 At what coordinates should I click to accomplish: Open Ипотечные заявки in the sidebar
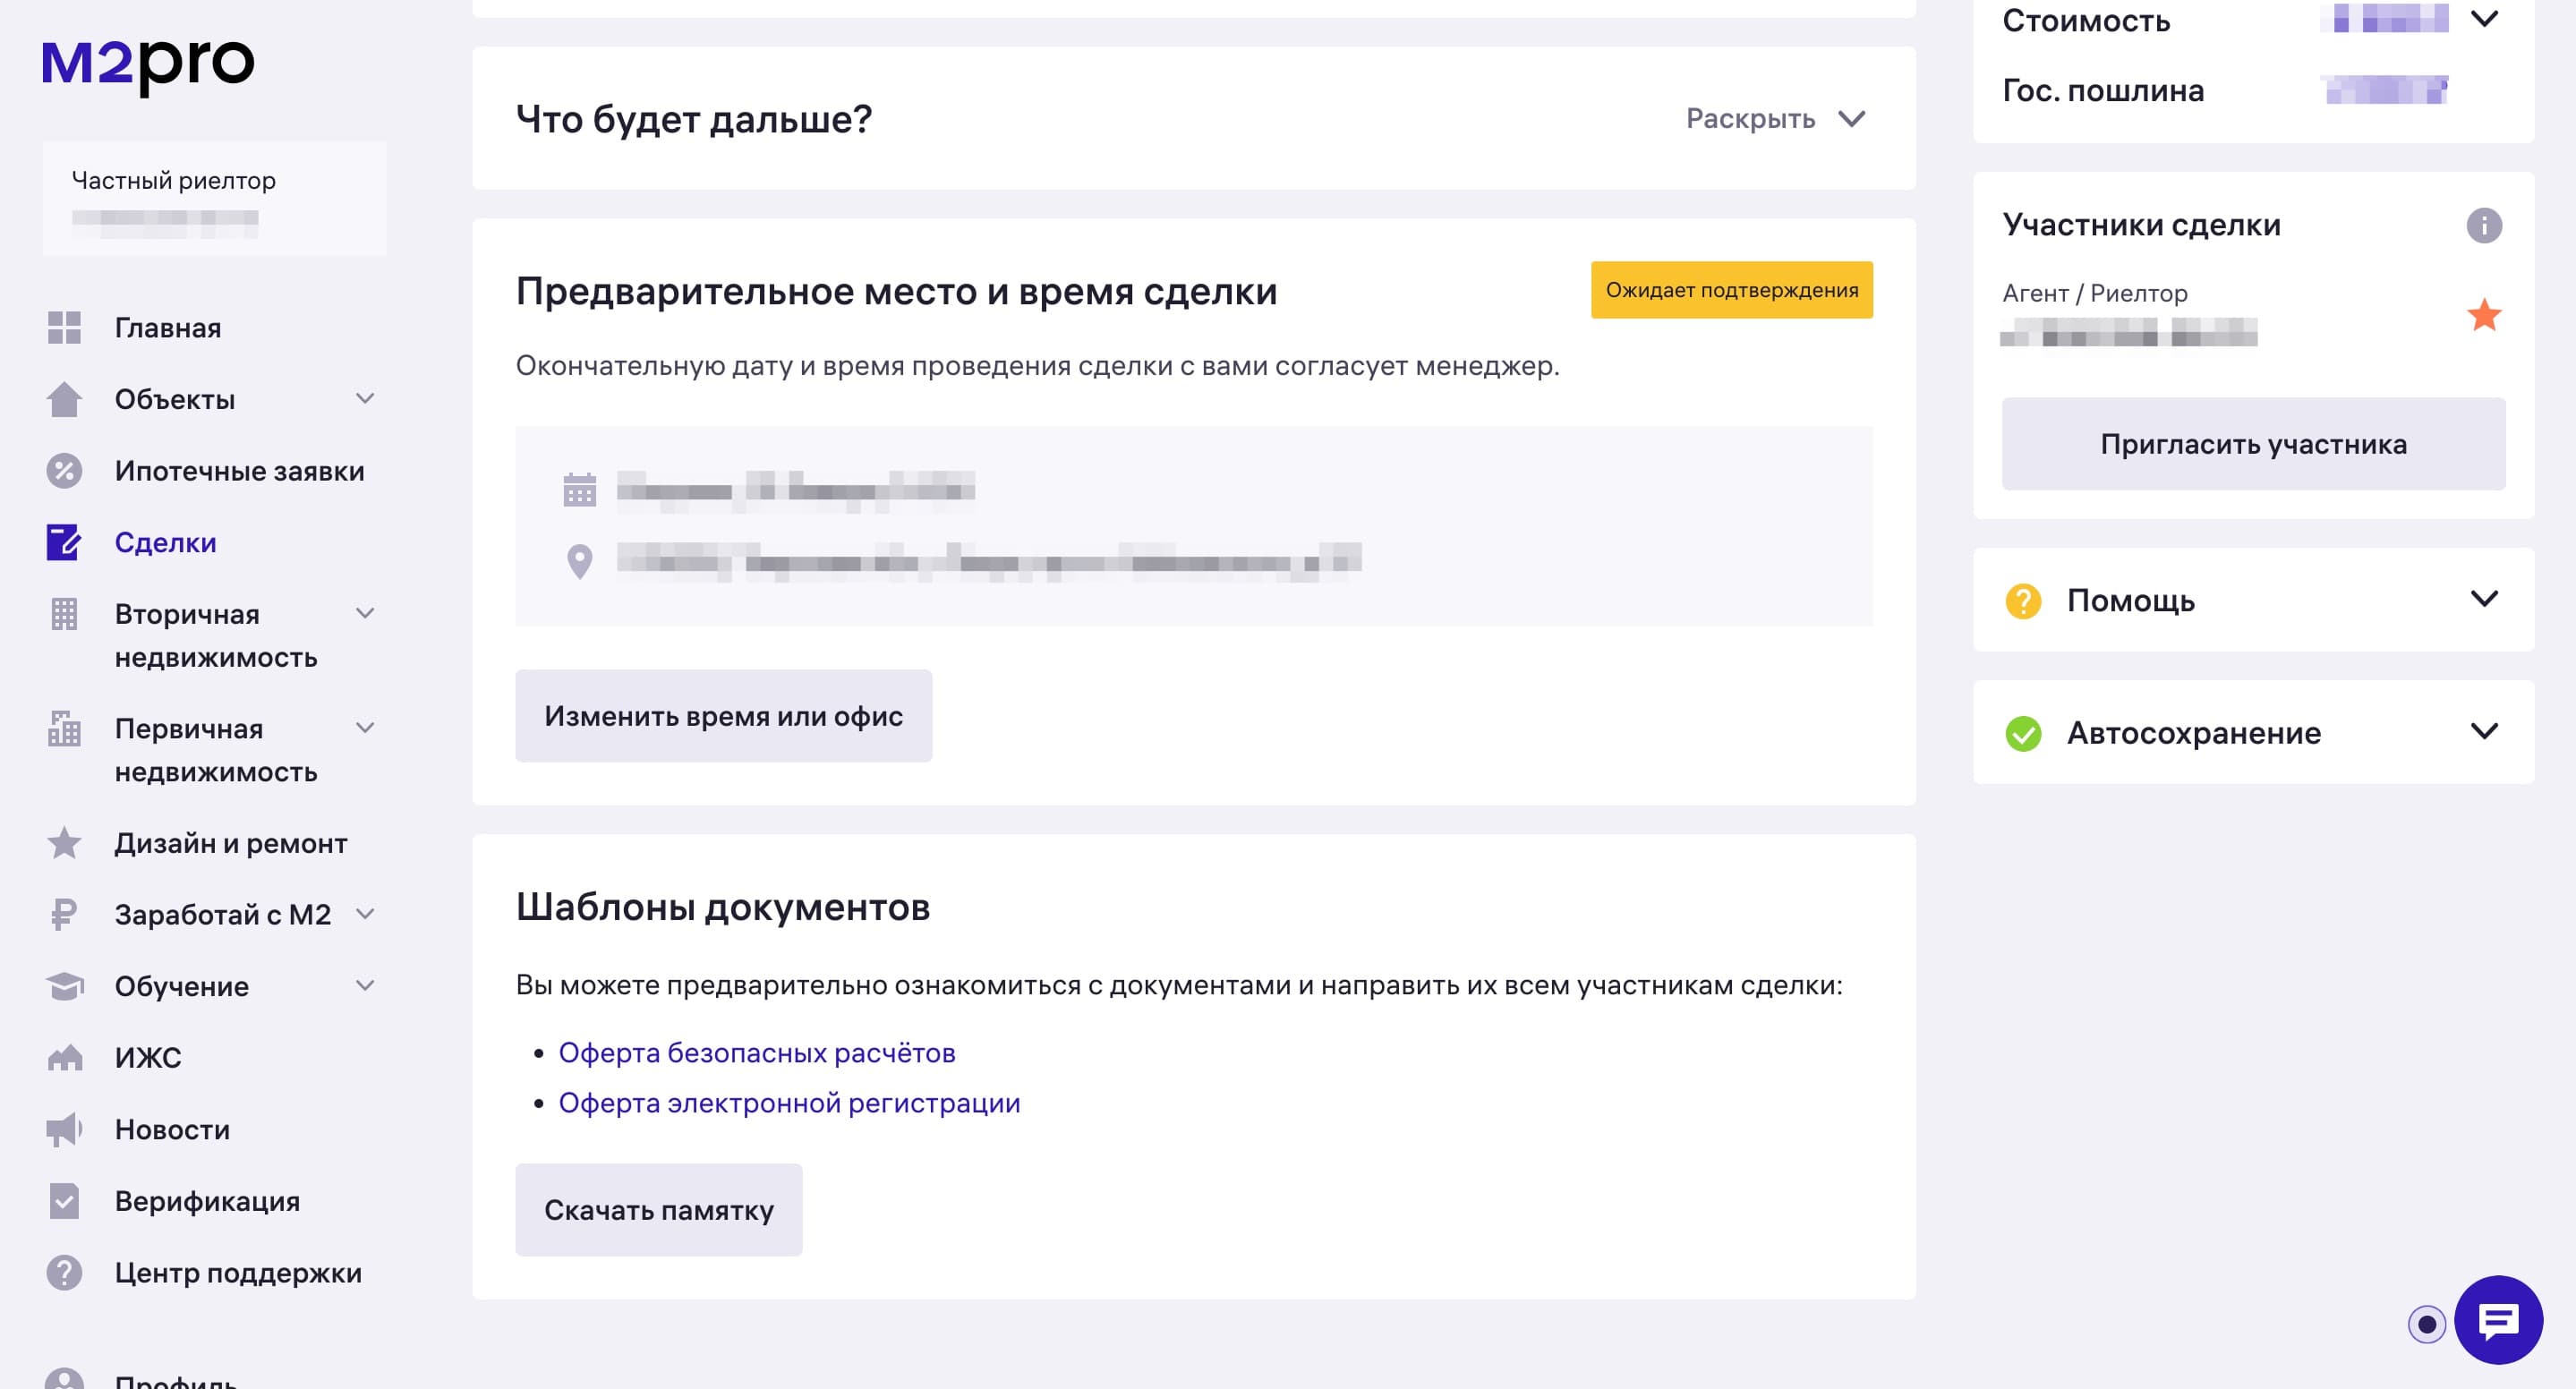(x=240, y=471)
